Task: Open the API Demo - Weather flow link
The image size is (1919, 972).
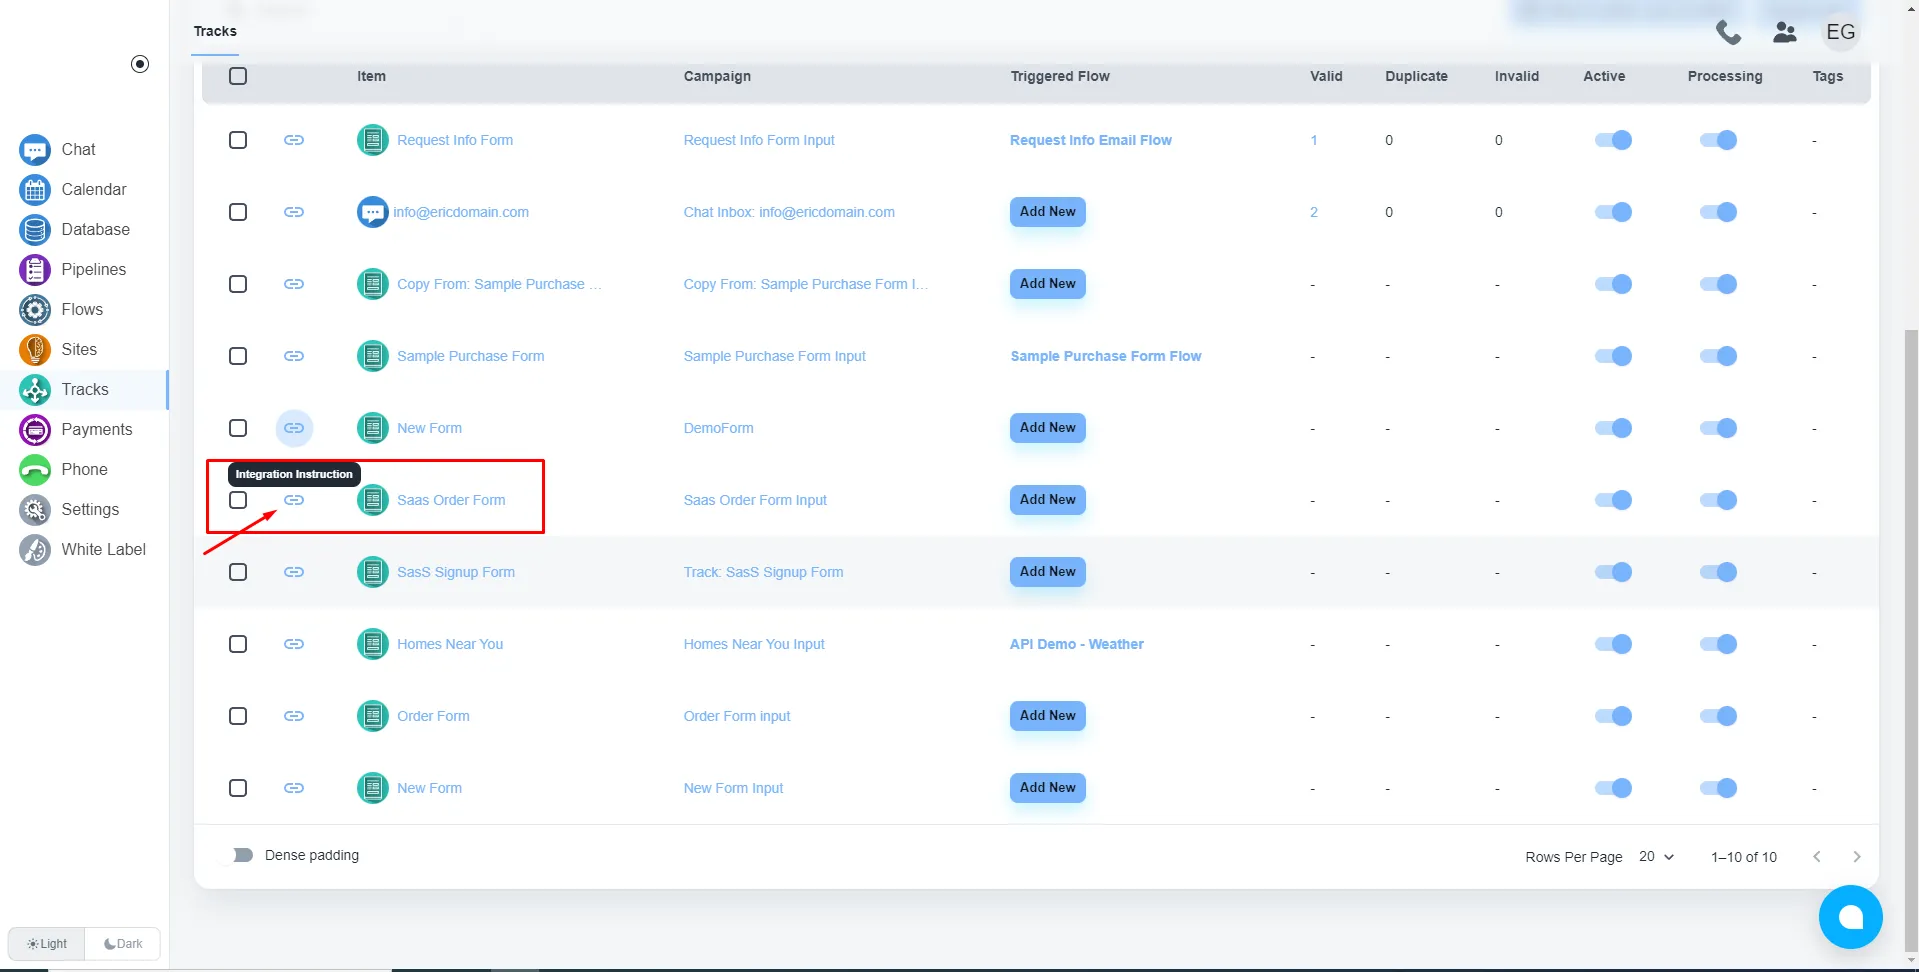Action: click(x=1077, y=644)
